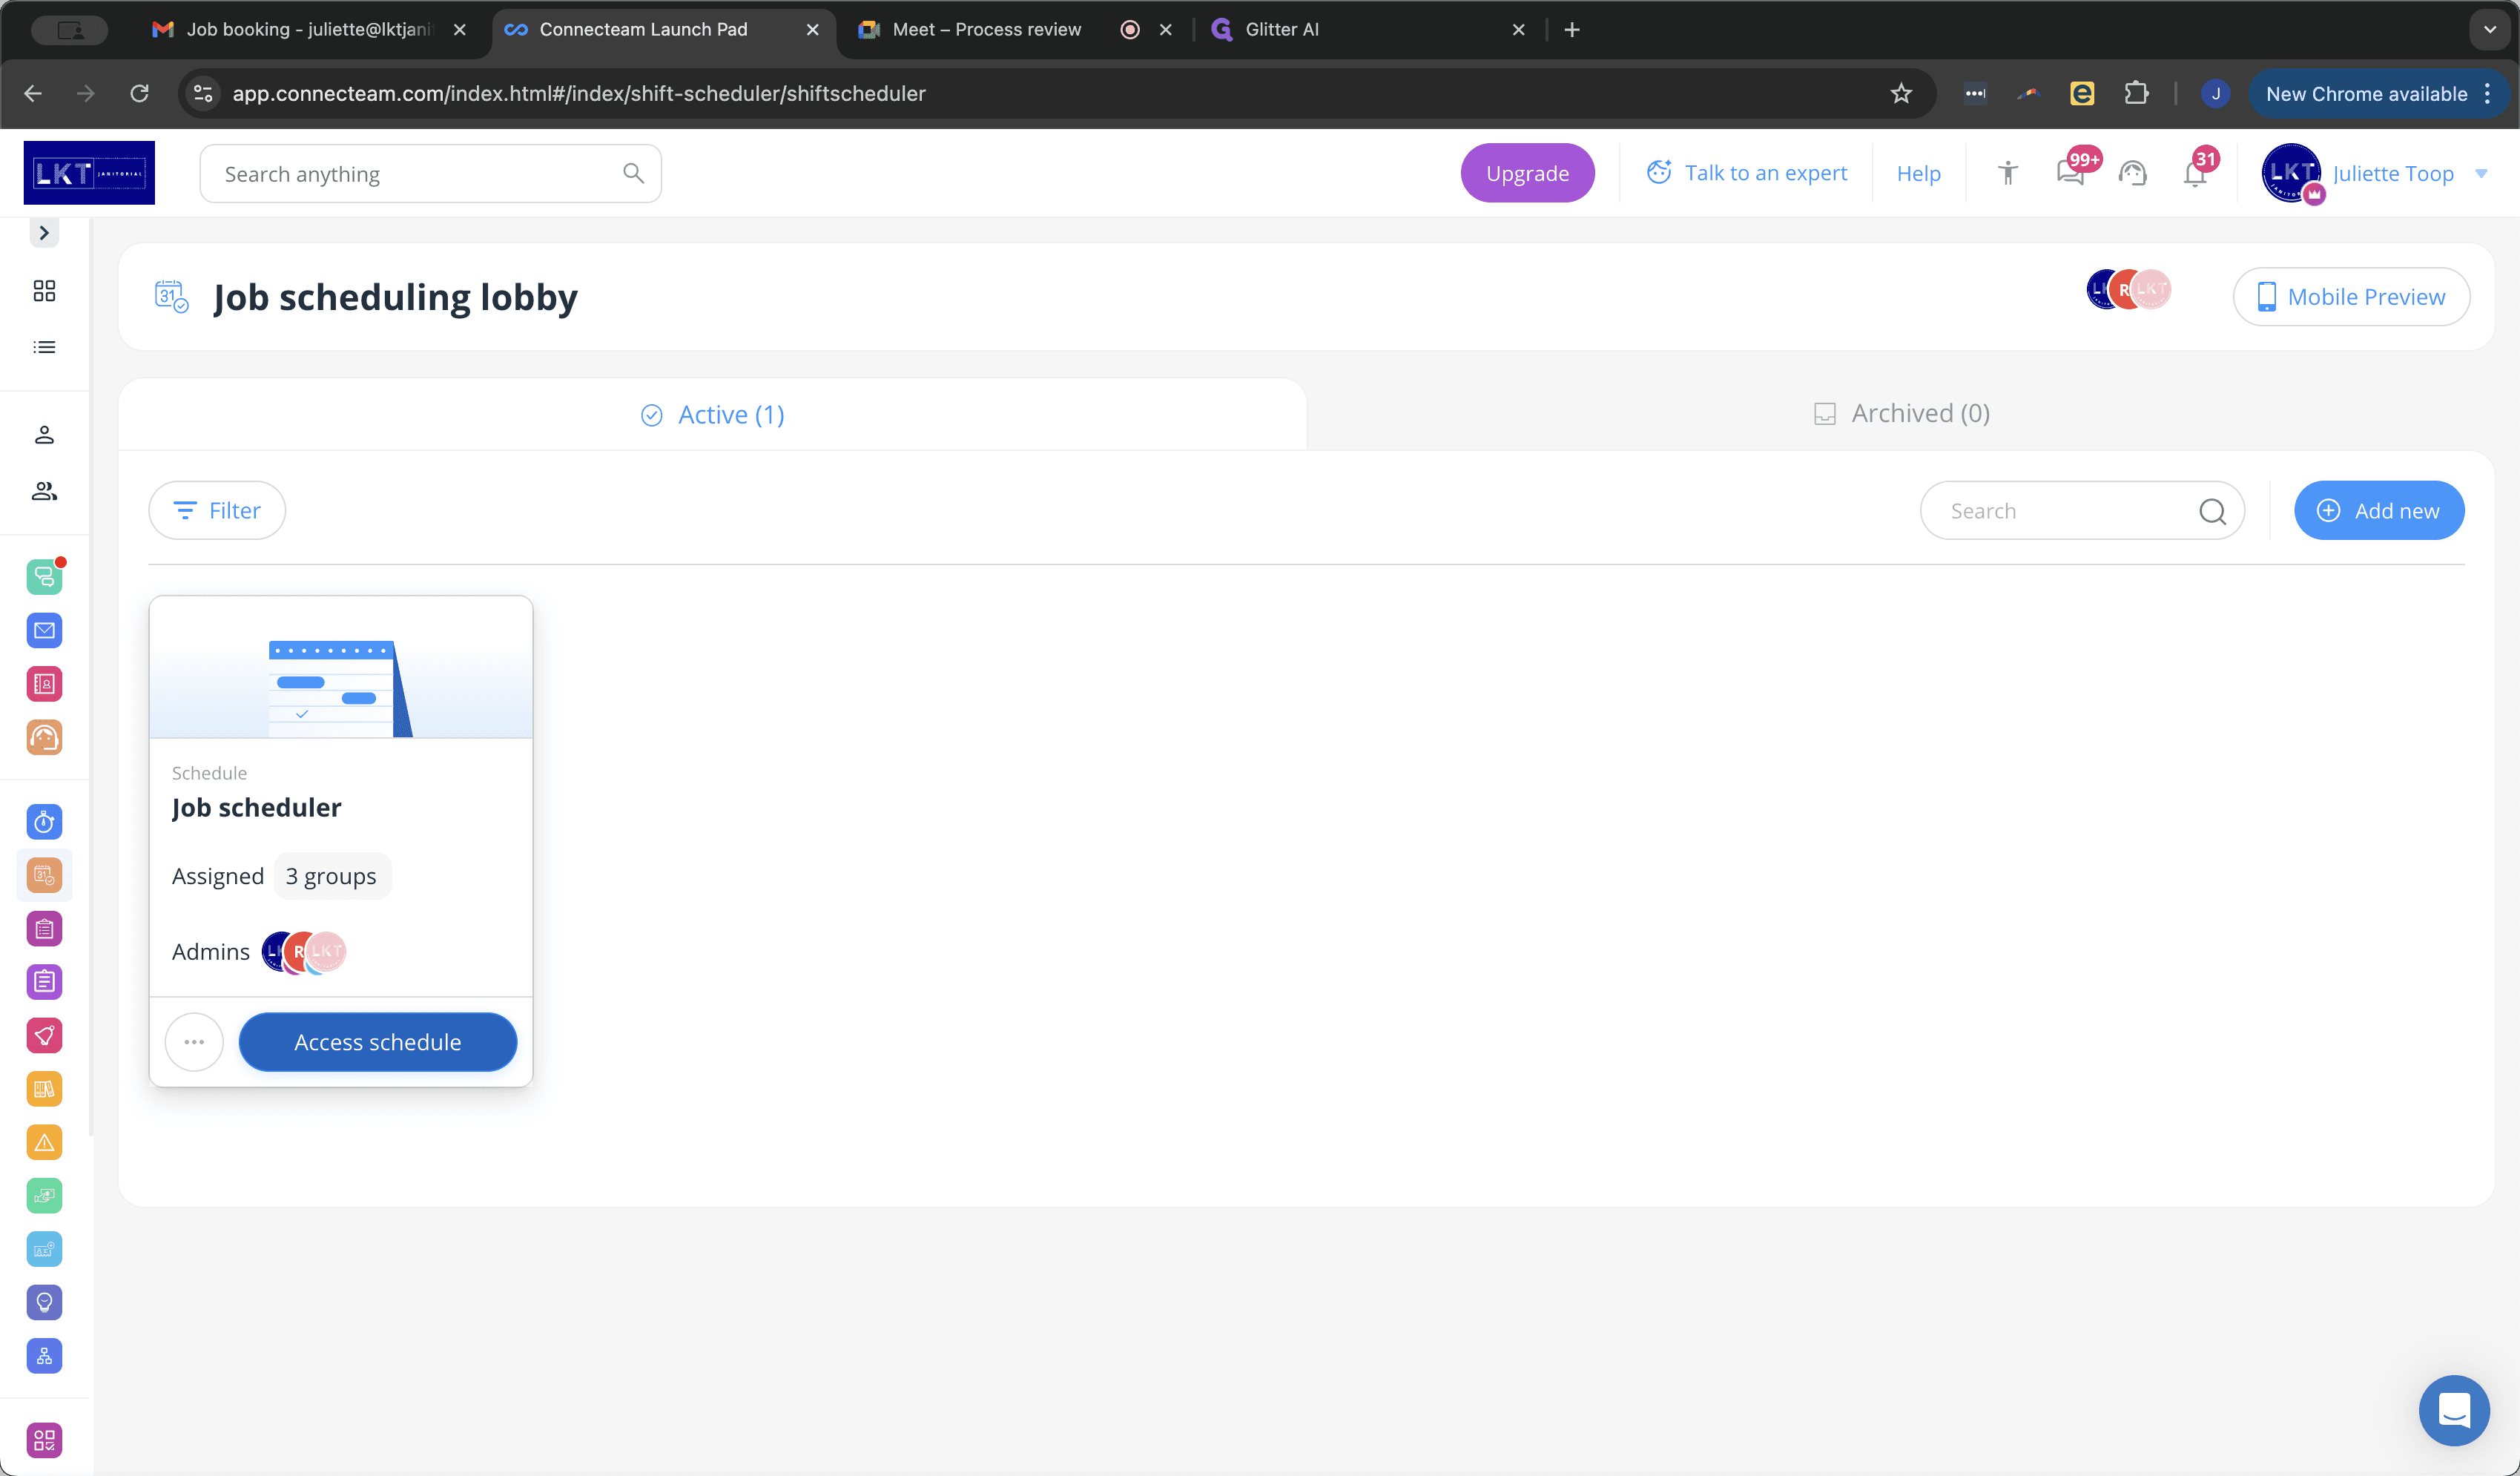The image size is (2520, 1476).
Task: Open the orange headset Help Desk icon
Action: (x=44, y=738)
